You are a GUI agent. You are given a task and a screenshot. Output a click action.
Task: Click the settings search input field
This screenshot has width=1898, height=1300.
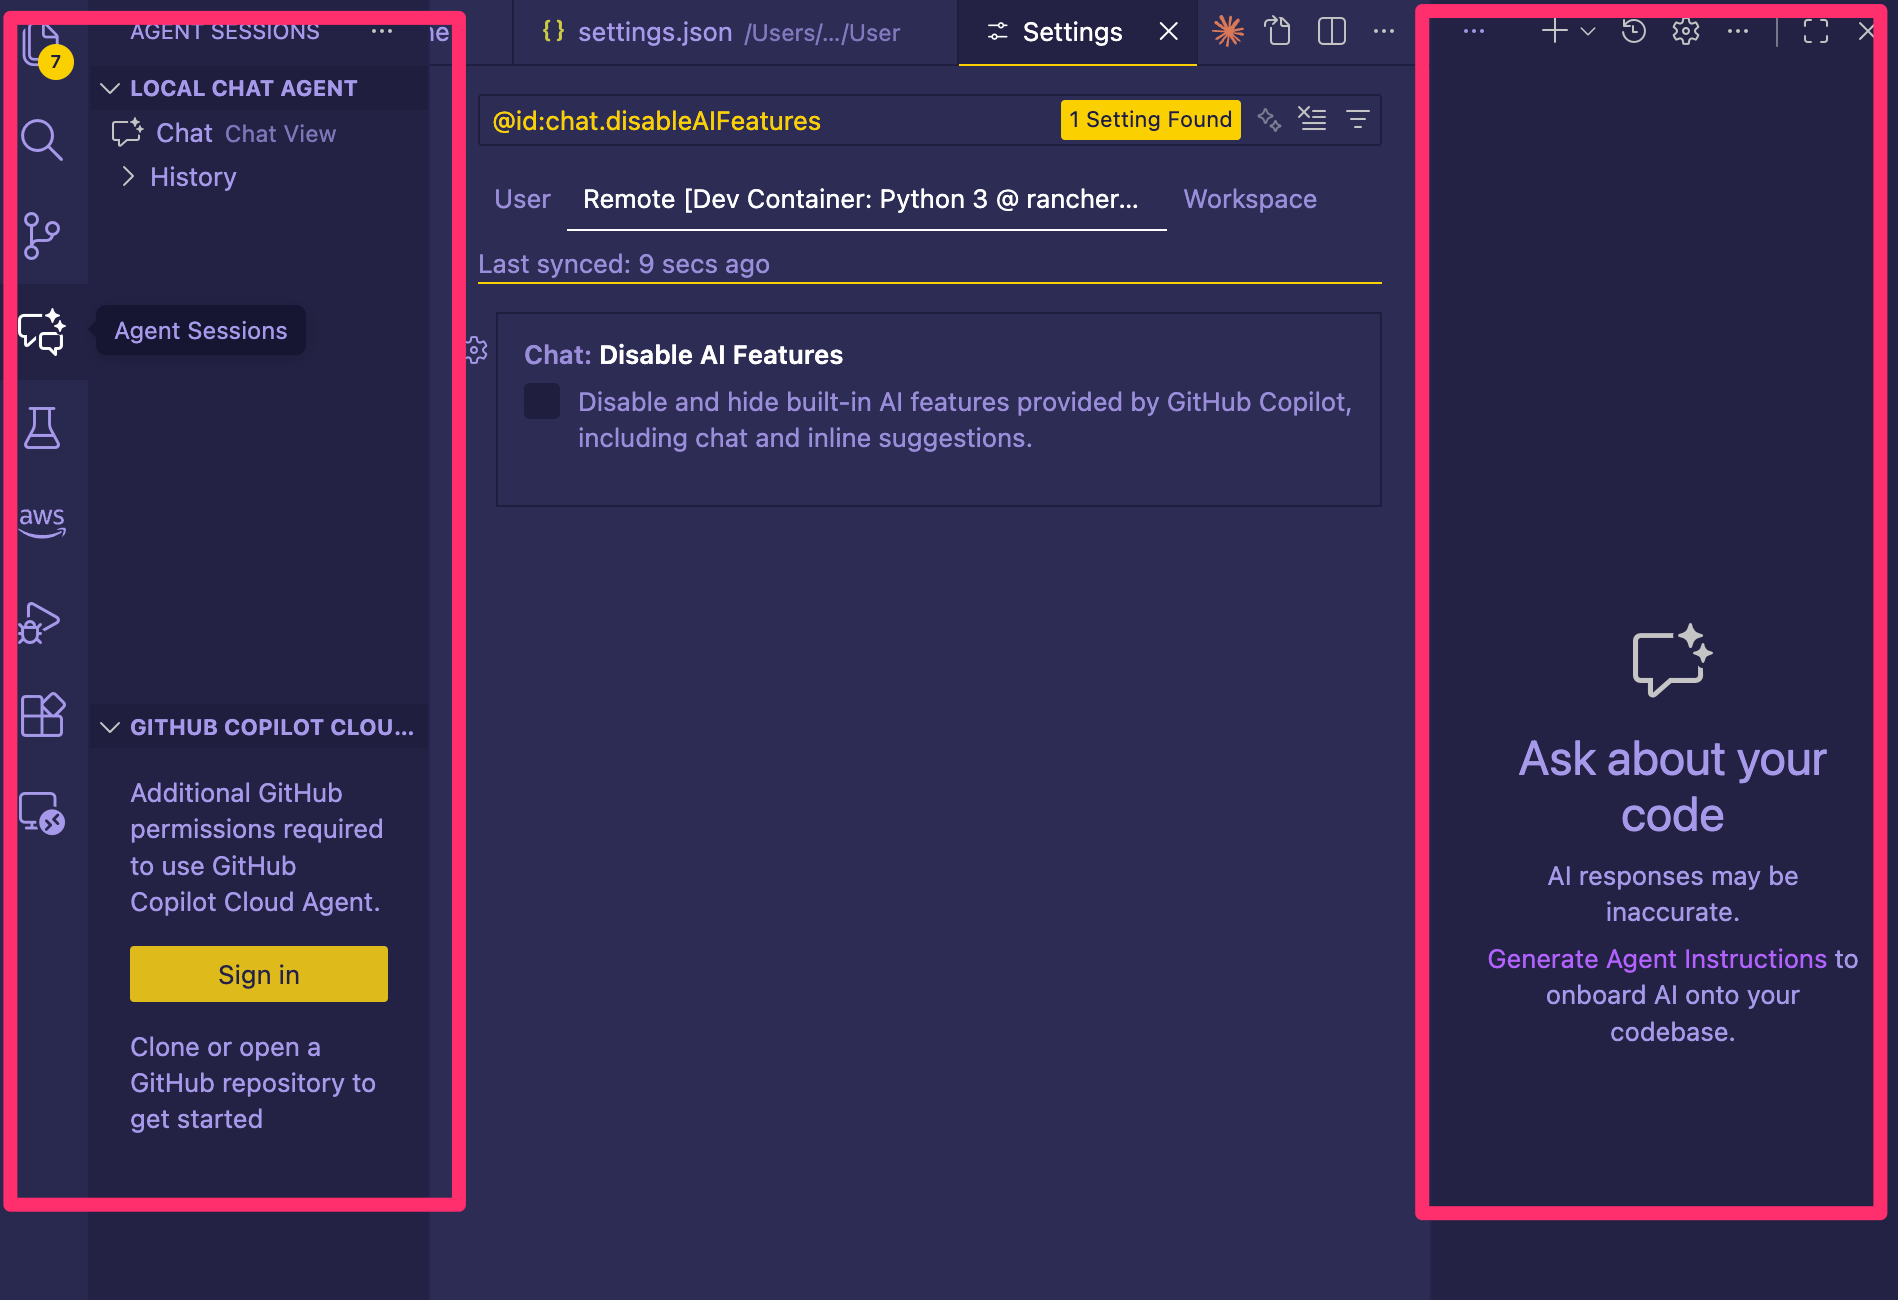pos(770,121)
